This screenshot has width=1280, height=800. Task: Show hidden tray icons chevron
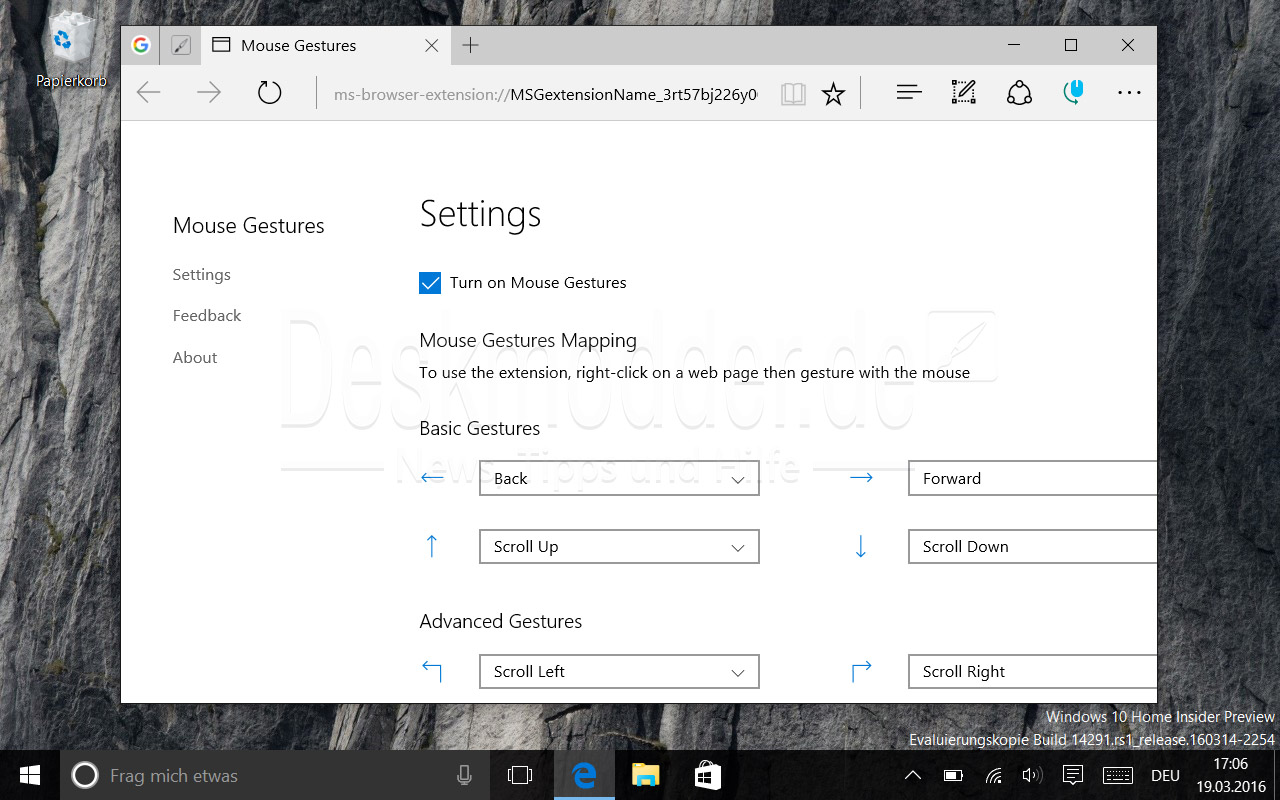click(912, 775)
